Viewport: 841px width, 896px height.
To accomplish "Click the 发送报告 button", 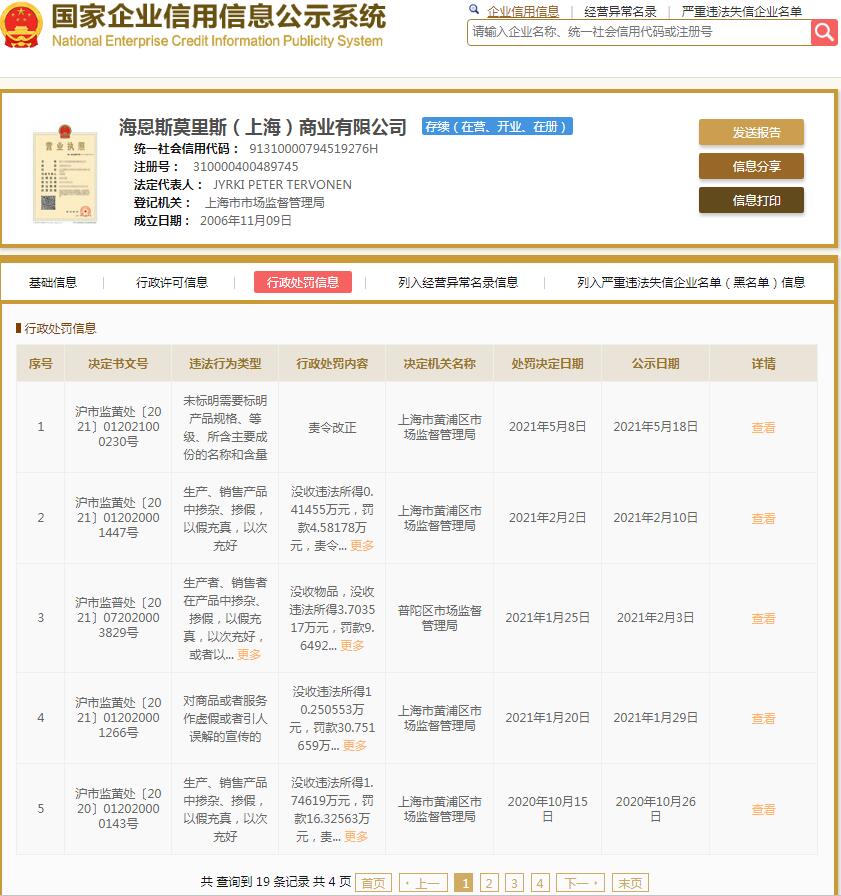I will [x=751, y=133].
